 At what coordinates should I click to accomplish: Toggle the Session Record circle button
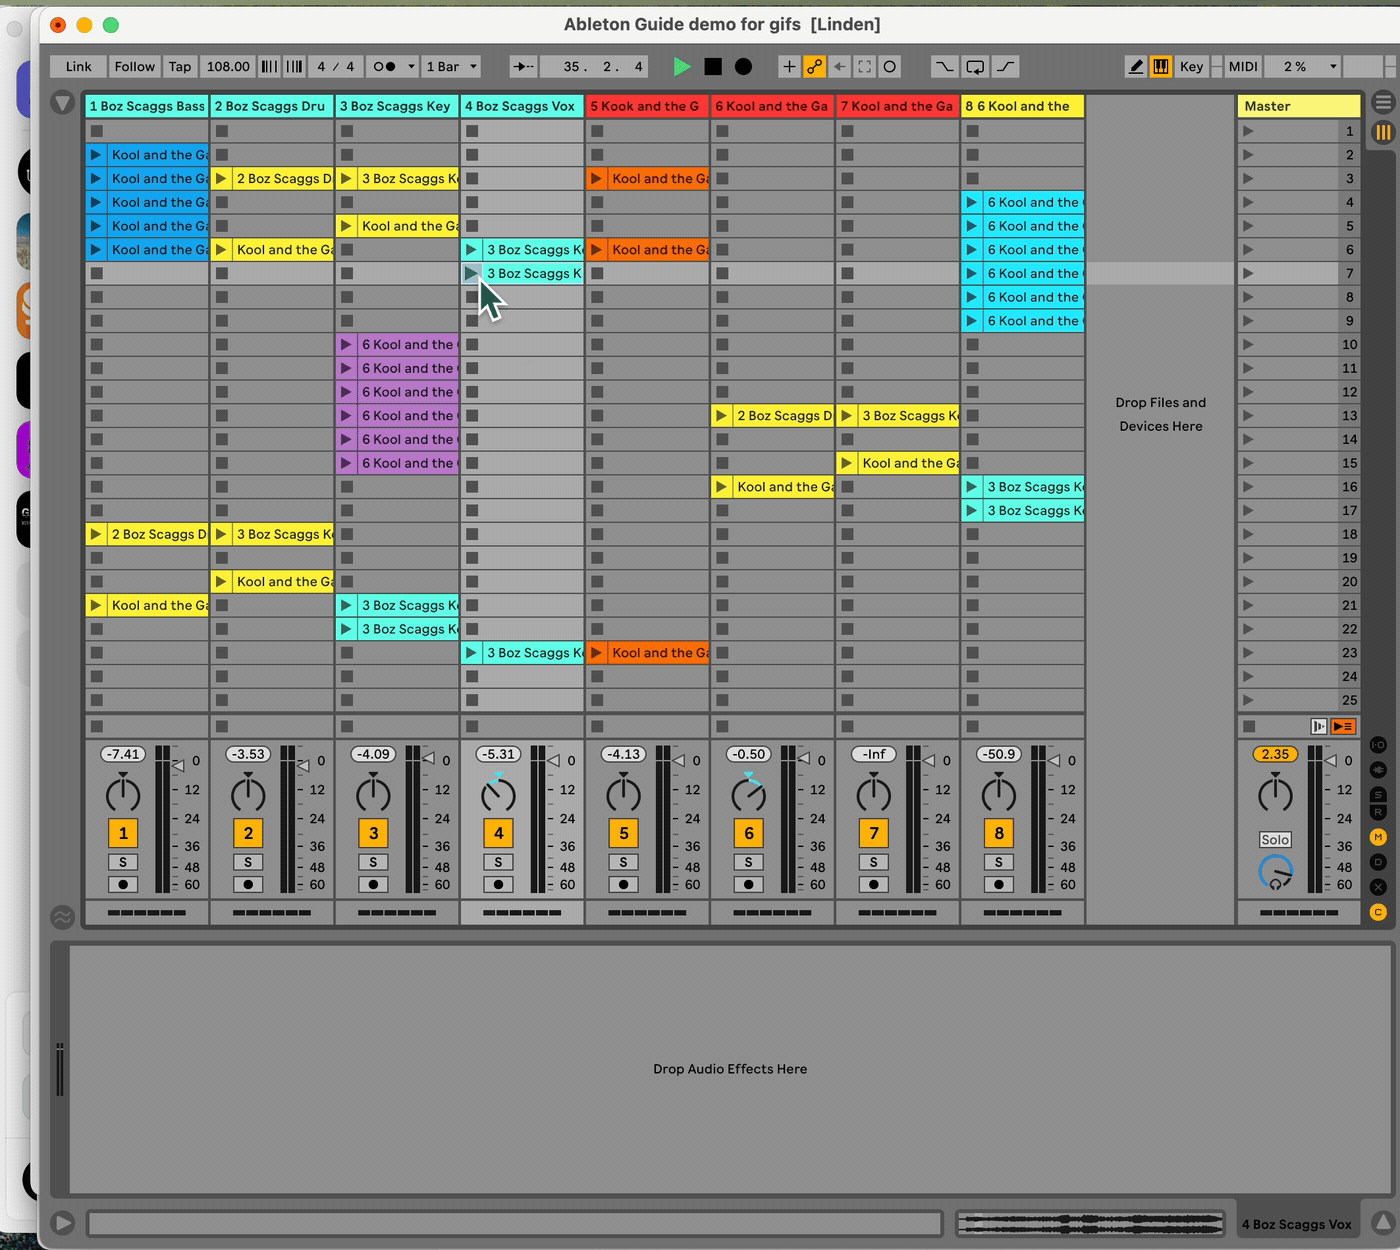click(890, 67)
